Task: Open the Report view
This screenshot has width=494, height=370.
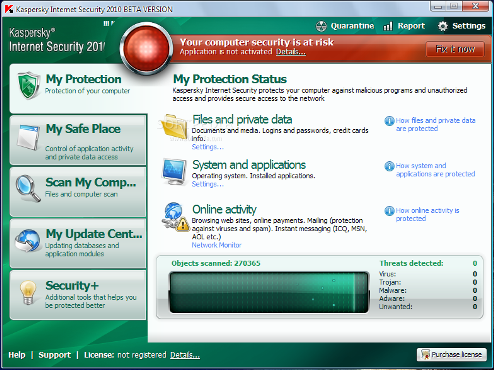Action: (404, 26)
